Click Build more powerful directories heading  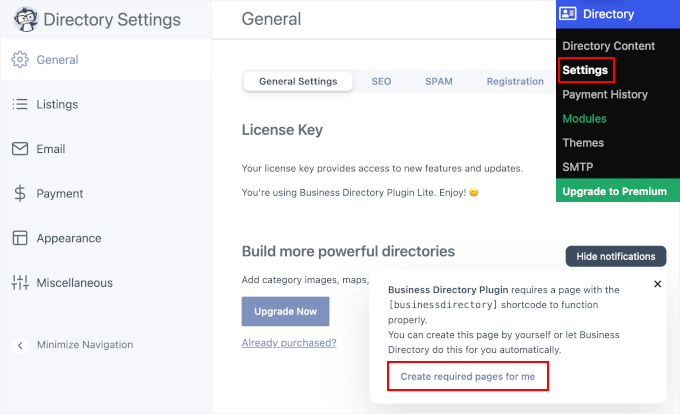coord(348,251)
